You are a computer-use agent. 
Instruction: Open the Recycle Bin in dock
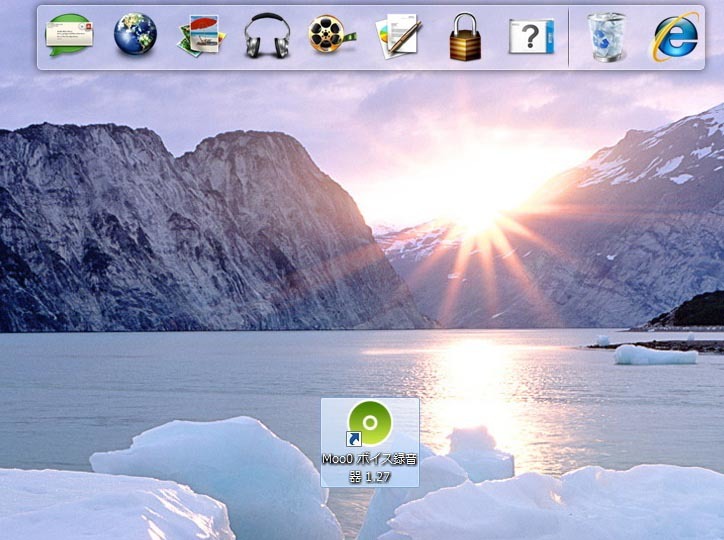coord(607,37)
